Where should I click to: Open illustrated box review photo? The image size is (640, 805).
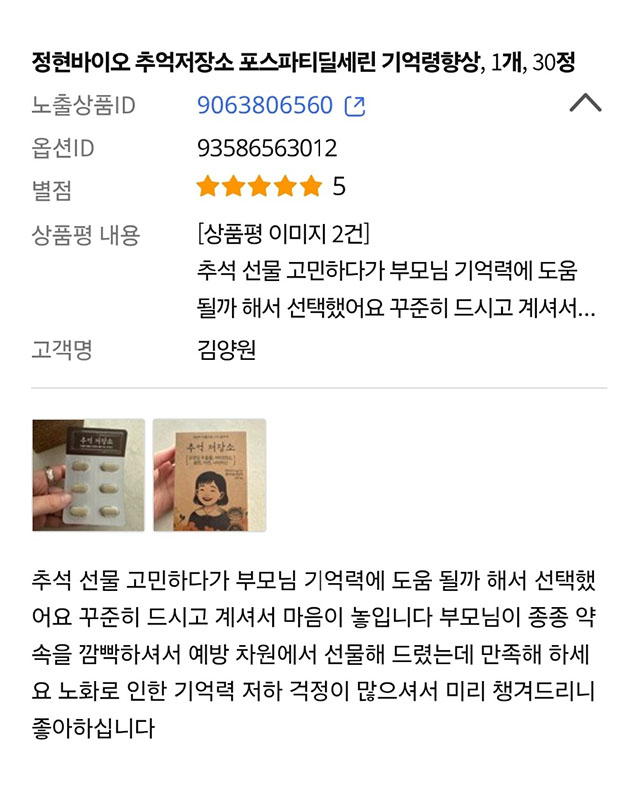[x=209, y=475]
